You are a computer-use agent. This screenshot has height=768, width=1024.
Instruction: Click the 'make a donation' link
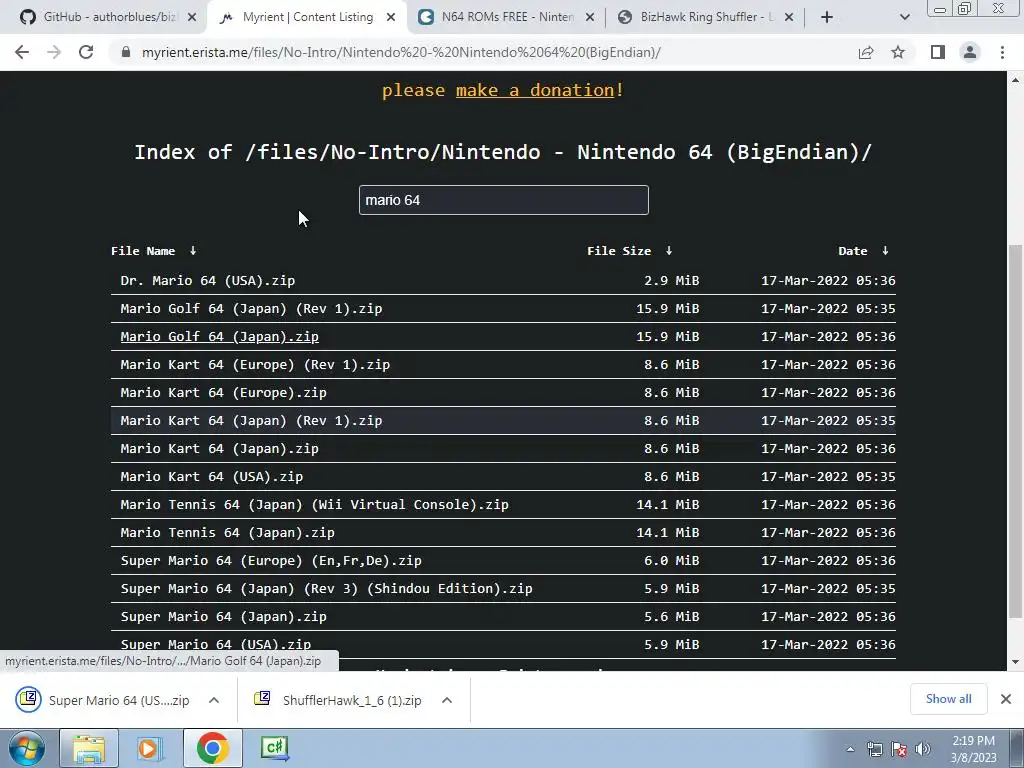point(535,90)
